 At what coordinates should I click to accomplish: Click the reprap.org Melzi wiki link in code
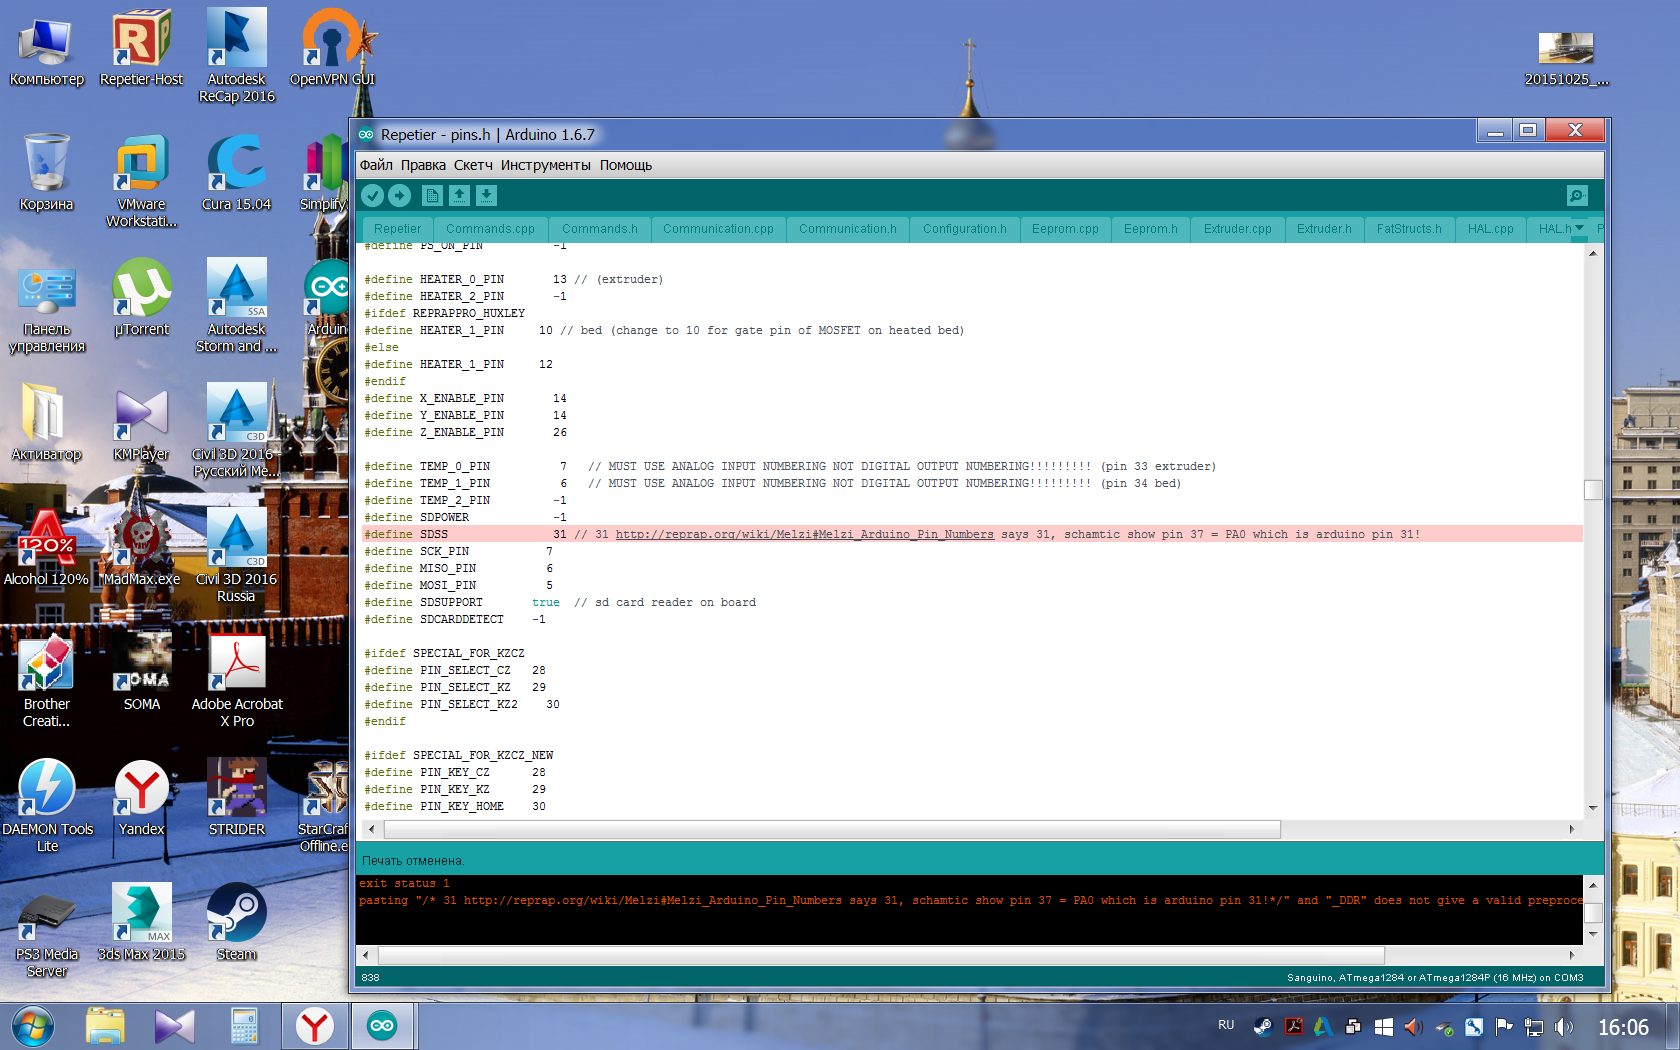pos(804,534)
